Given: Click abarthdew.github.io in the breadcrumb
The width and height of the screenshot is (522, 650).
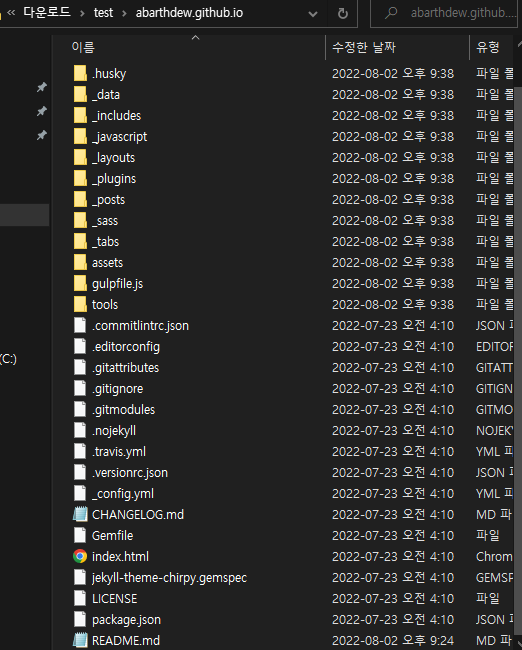Looking at the screenshot, I should click(x=189, y=13).
